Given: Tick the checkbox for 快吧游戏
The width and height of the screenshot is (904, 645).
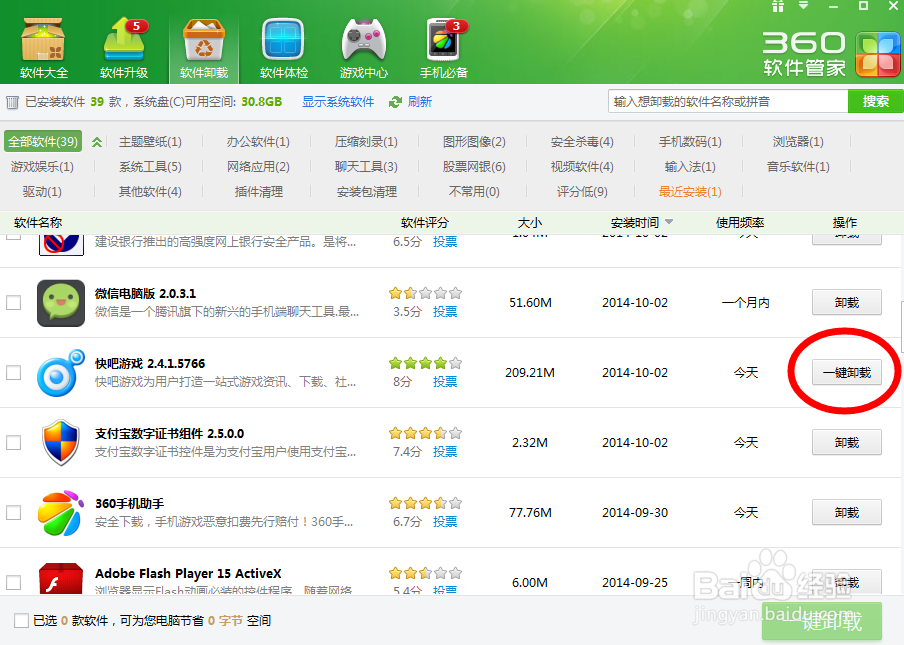Looking at the screenshot, I should point(13,372).
